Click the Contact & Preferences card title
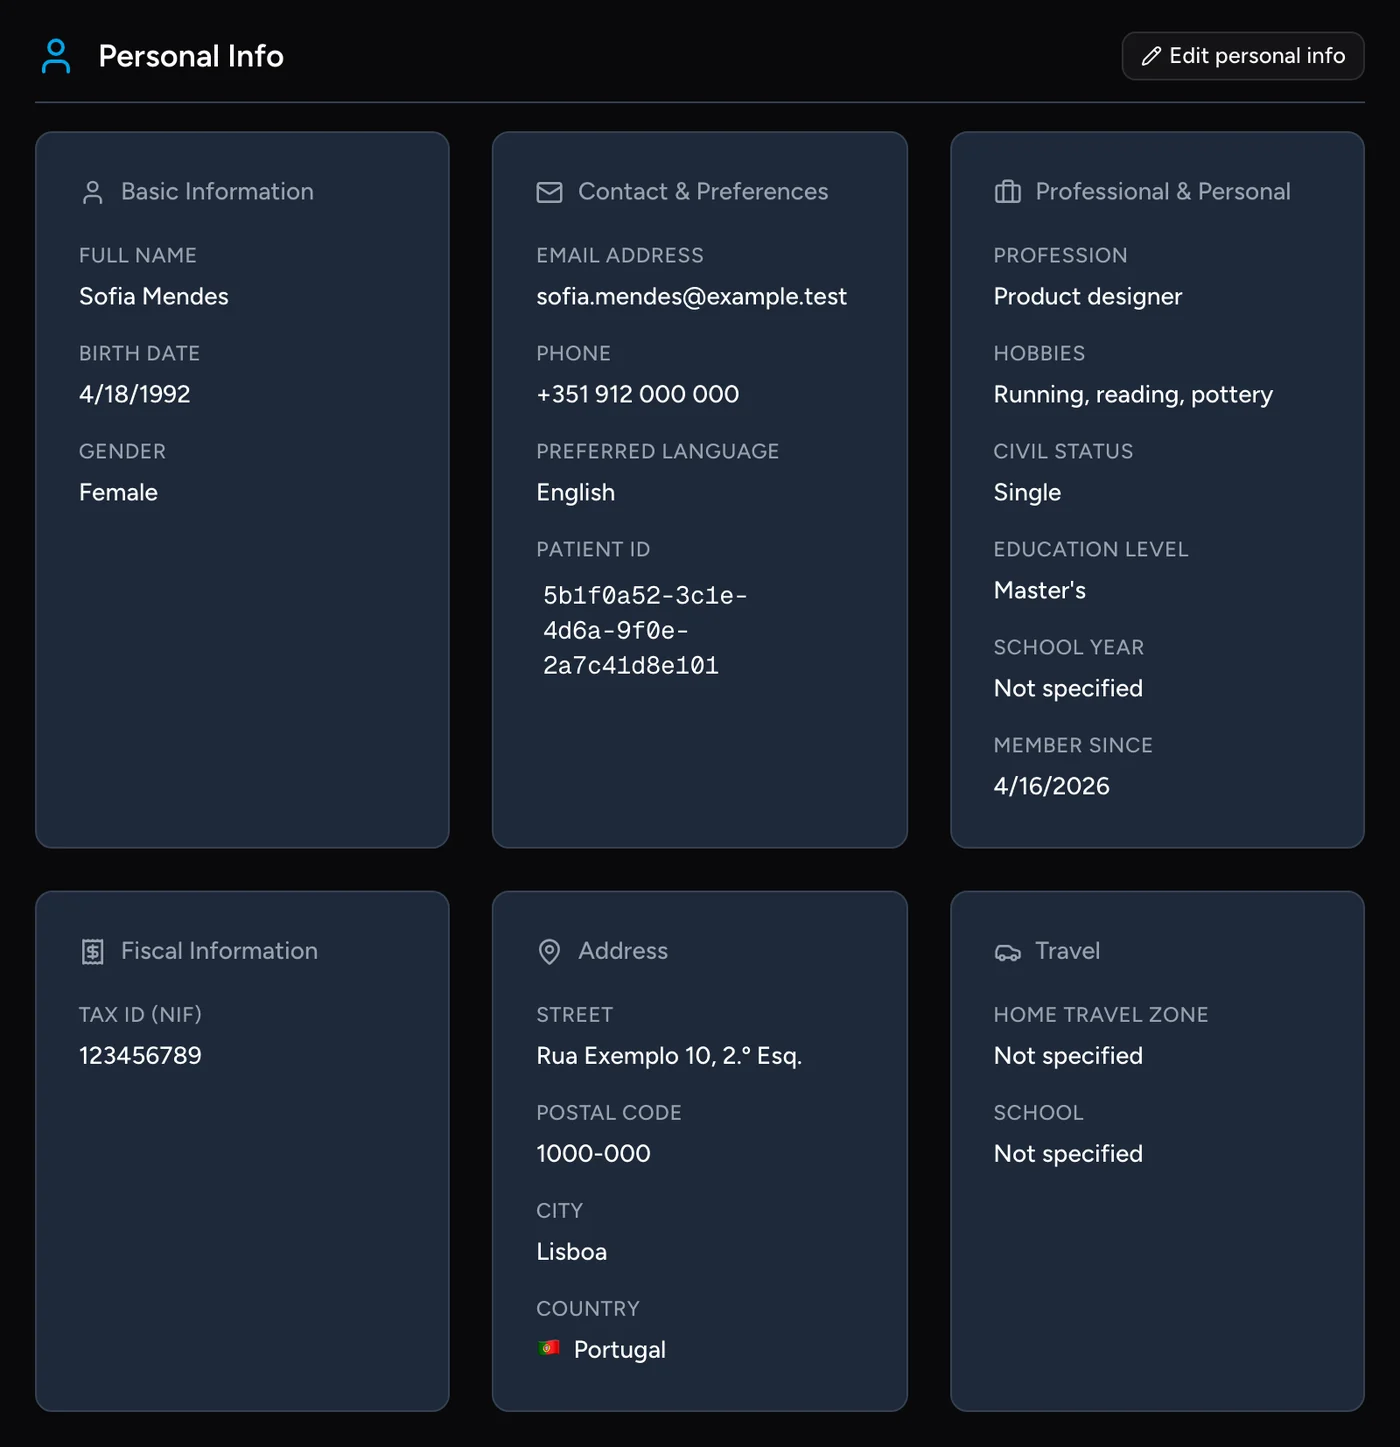This screenshot has height=1447, width=1400. 703,191
